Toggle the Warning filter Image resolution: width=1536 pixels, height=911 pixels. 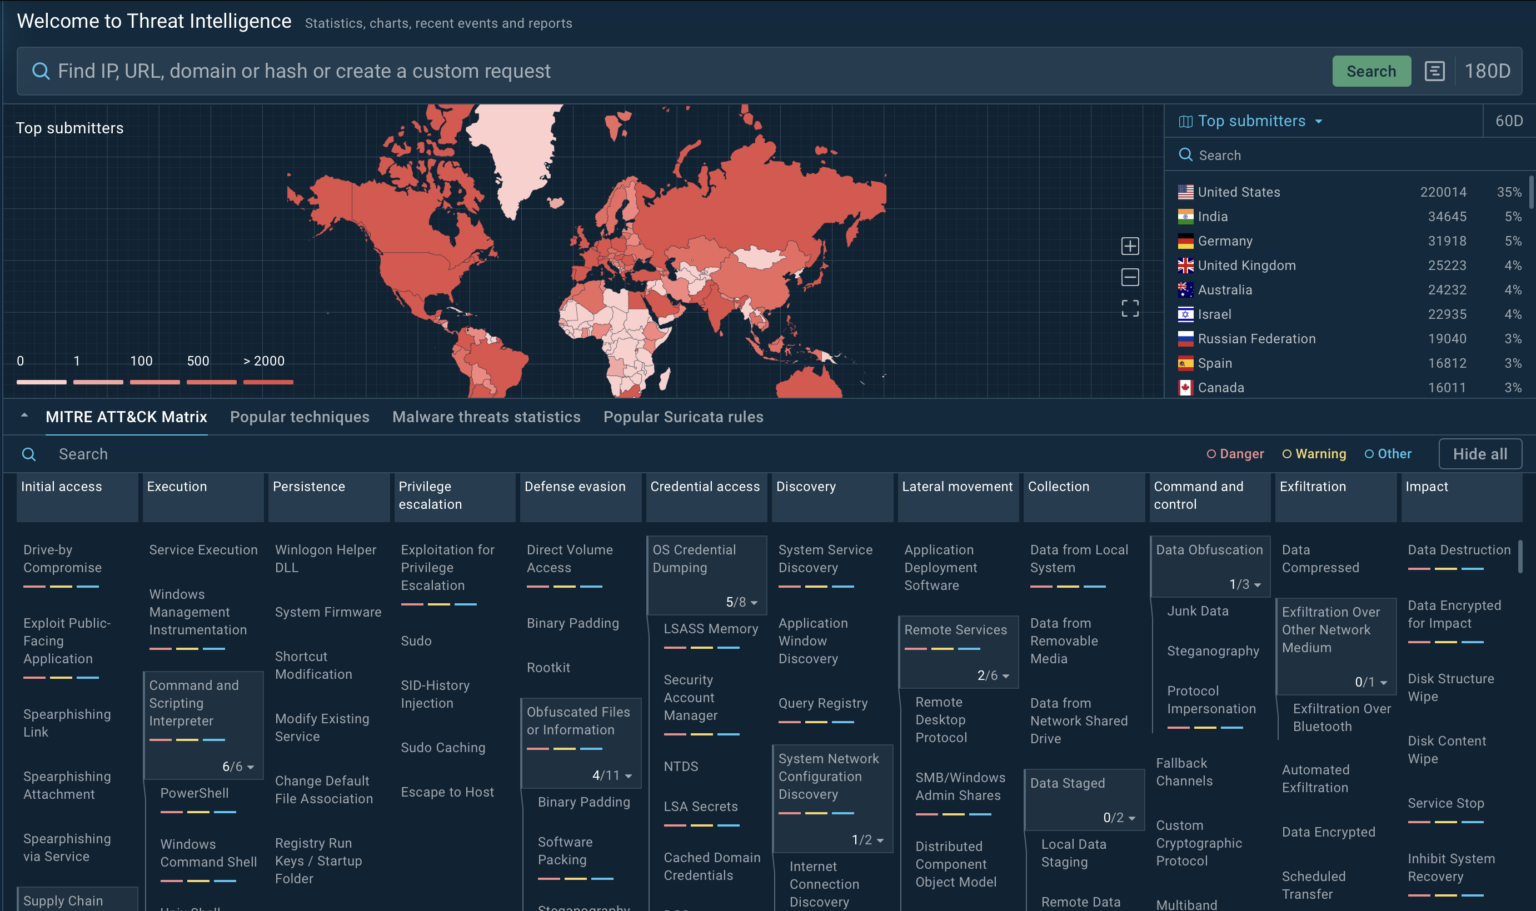point(1314,454)
